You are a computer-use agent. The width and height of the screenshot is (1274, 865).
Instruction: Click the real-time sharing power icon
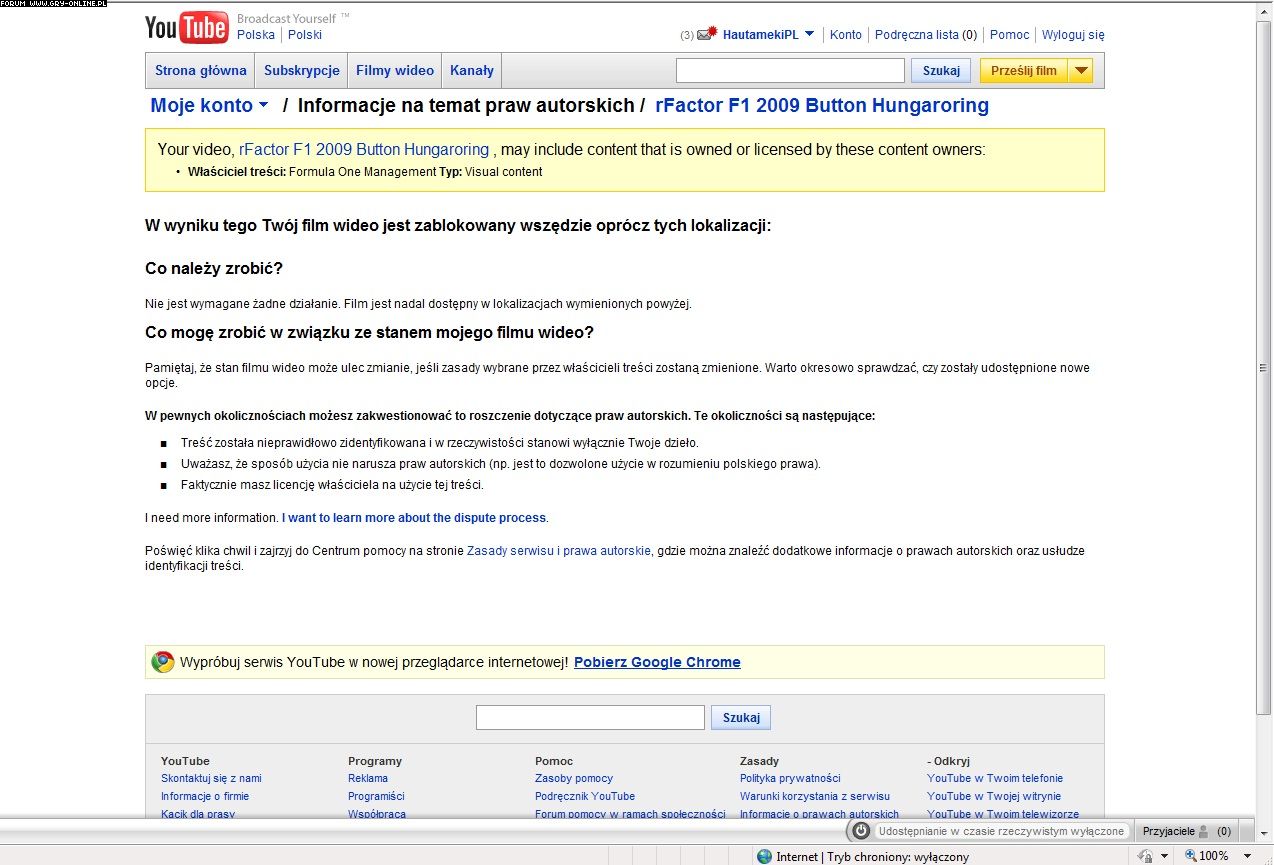[x=860, y=831]
